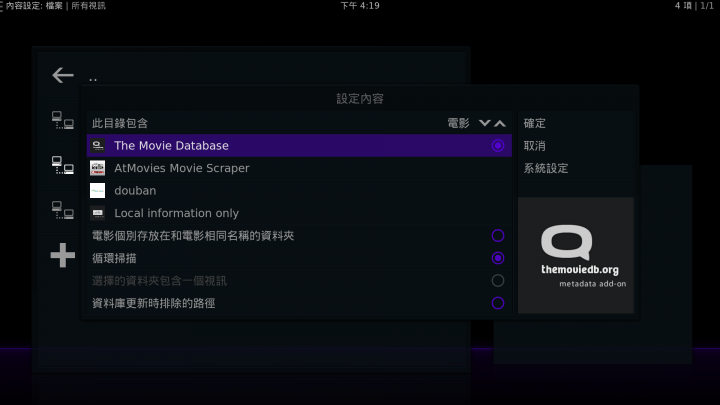Open 系統設定 button
720x405 pixels.
tap(576, 168)
